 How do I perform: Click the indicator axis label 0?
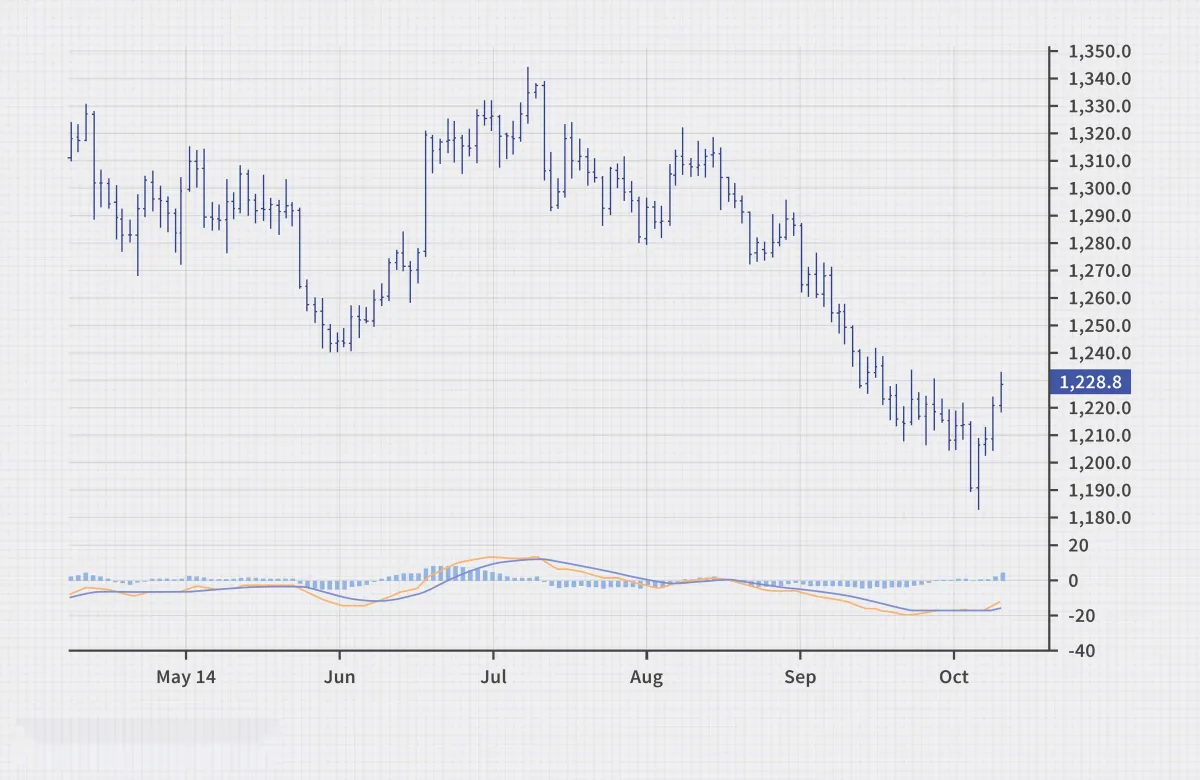click(1074, 581)
